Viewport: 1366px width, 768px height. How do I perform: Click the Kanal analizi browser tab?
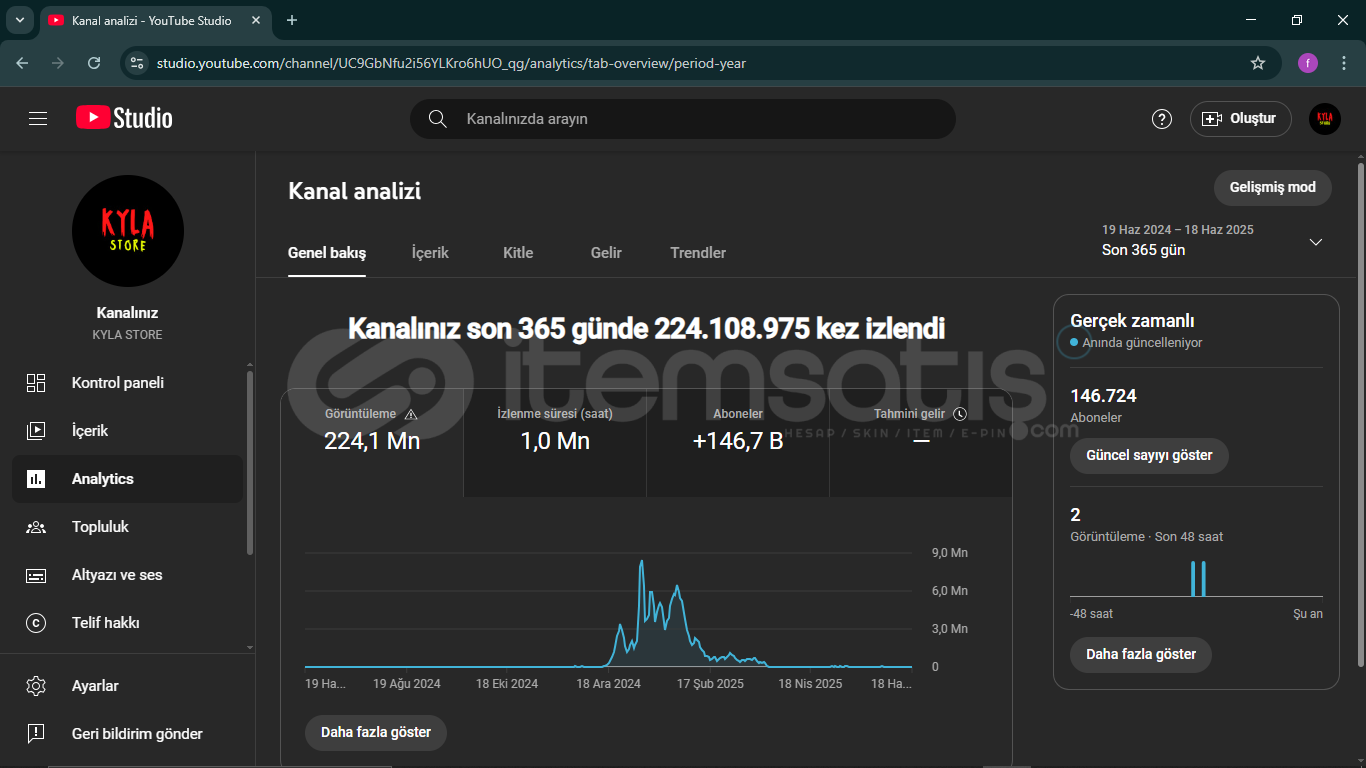pyautogui.click(x=158, y=20)
